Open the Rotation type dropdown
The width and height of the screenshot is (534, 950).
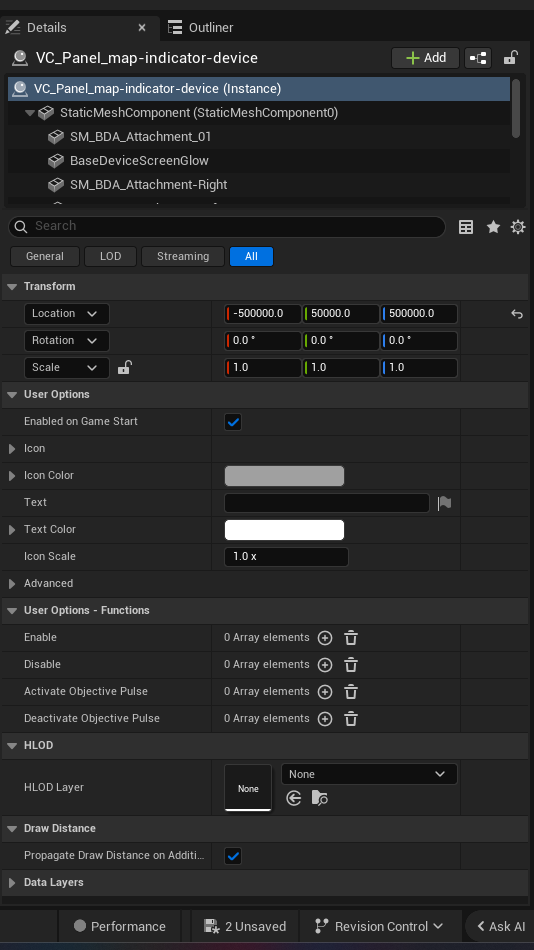click(67, 340)
